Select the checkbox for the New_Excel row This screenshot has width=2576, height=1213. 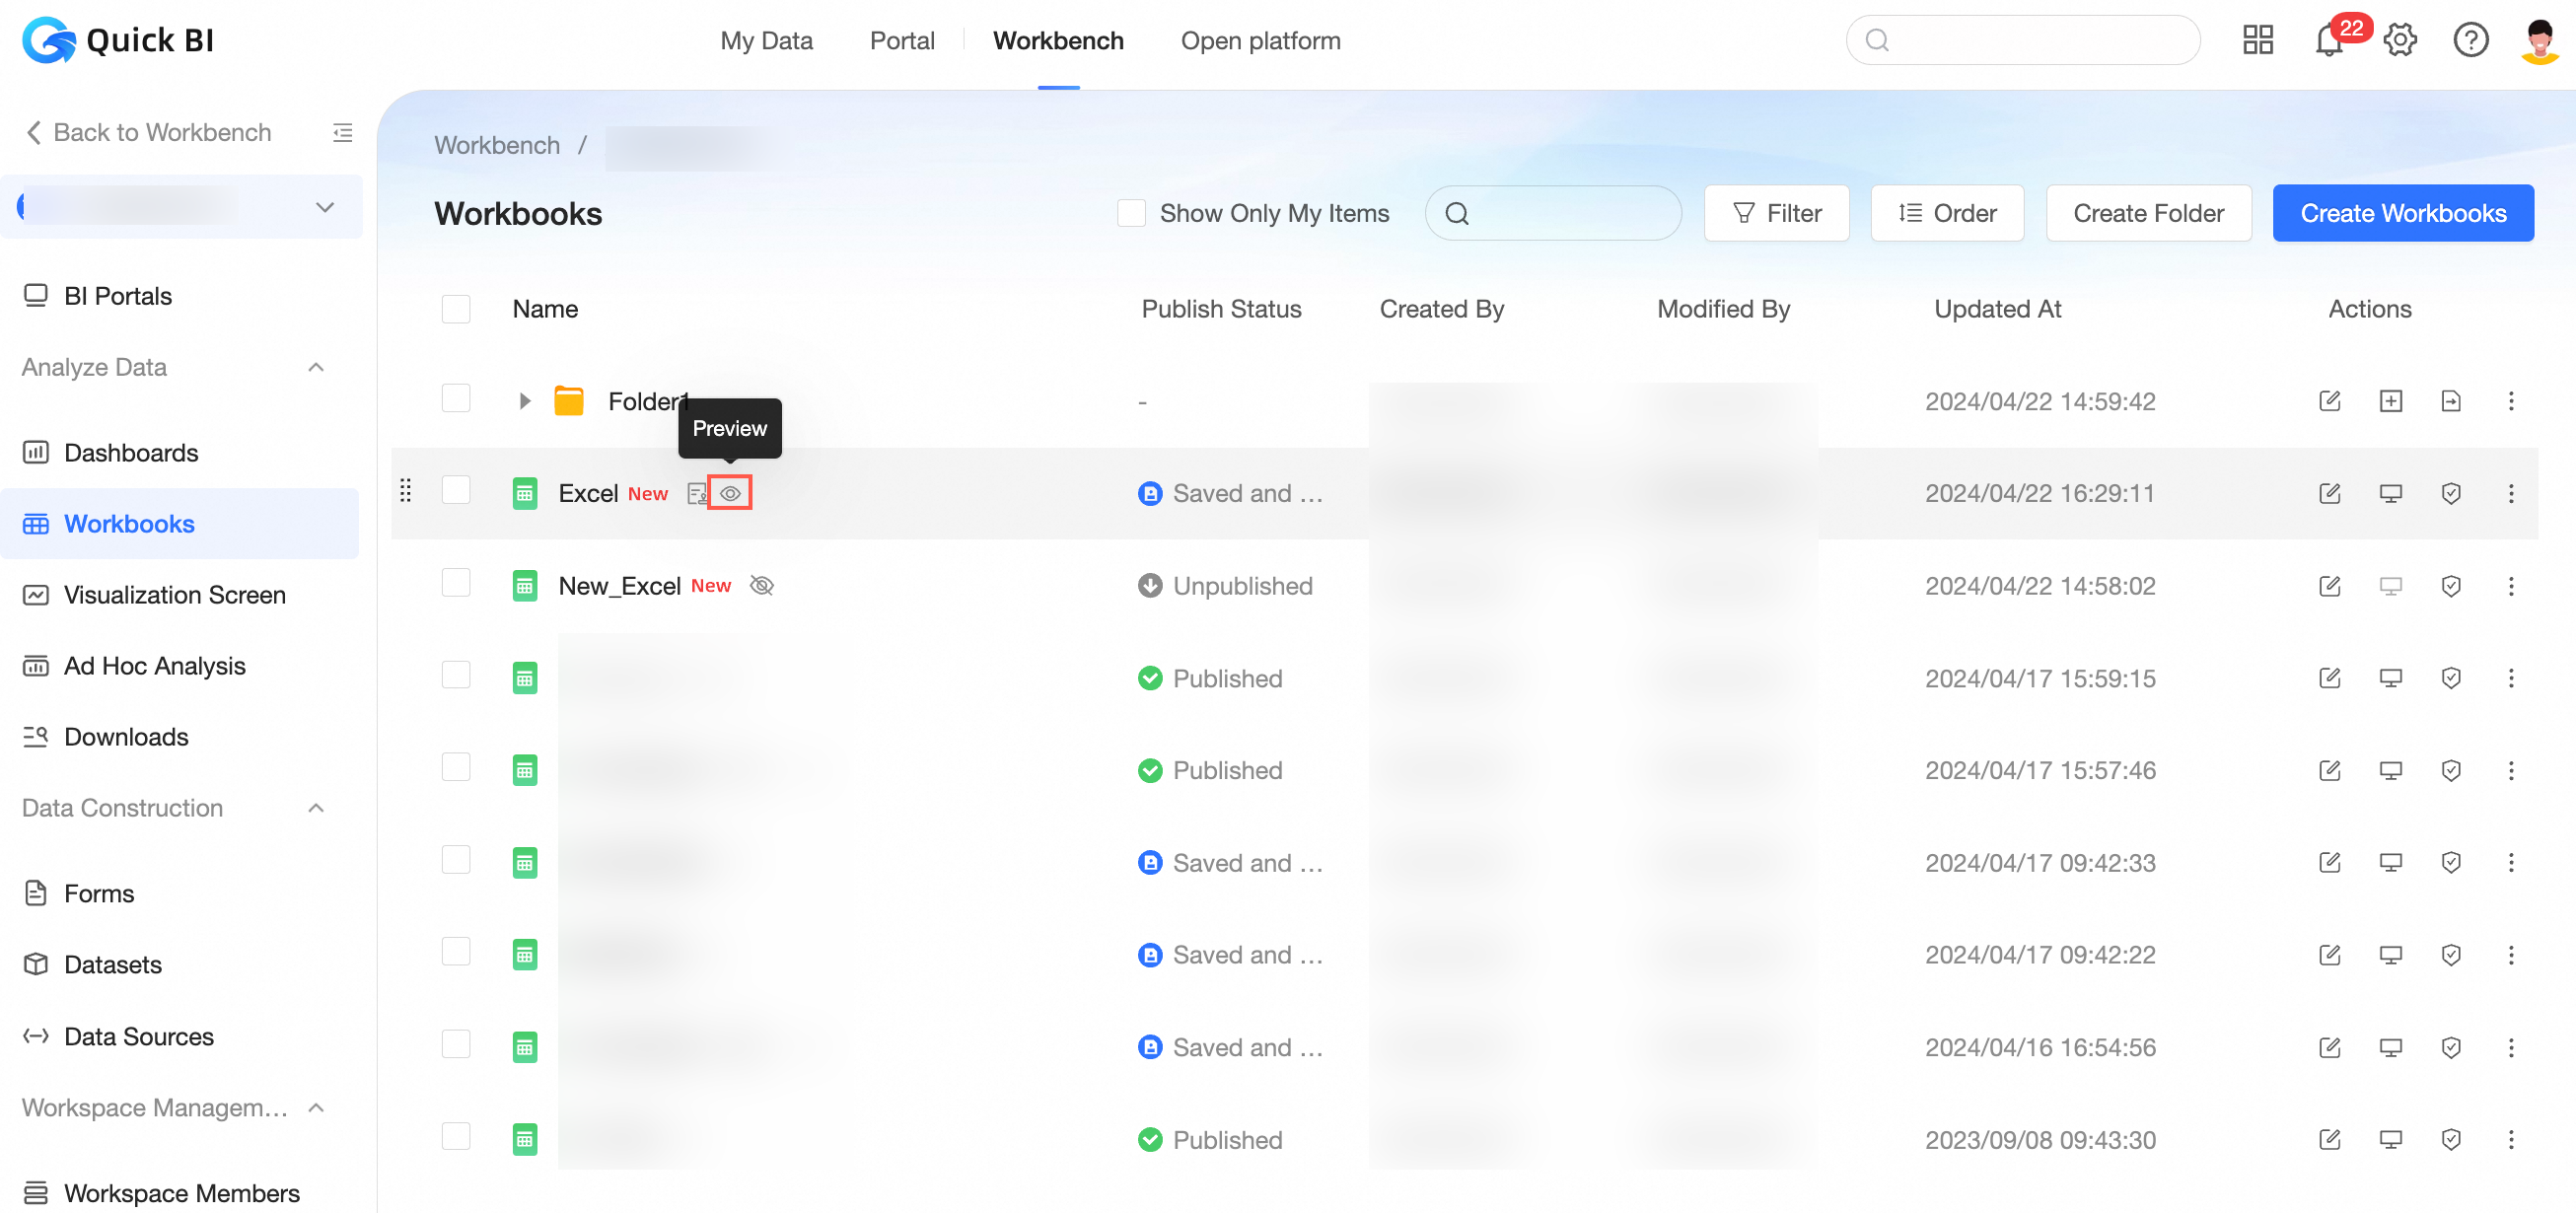tap(456, 583)
